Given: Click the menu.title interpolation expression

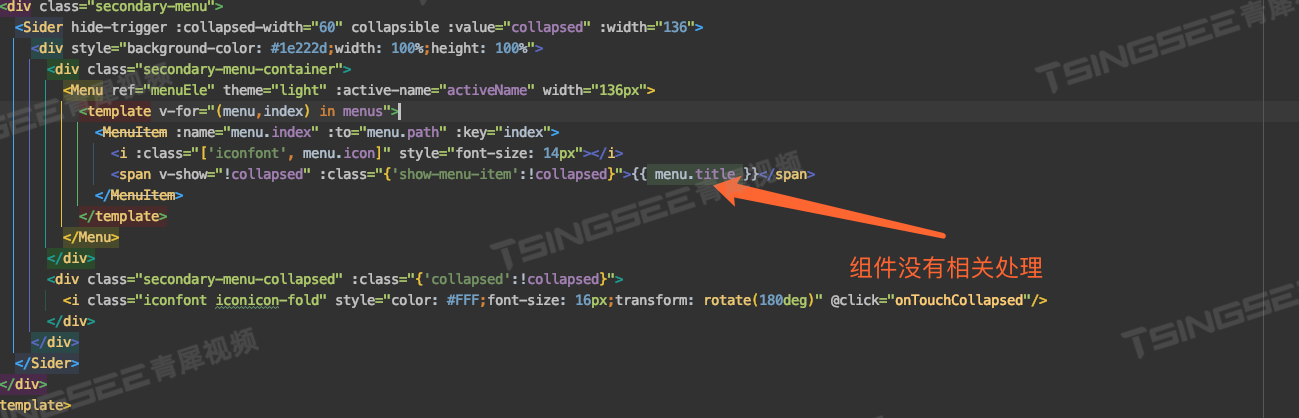Looking at the screenshot, I should 694,174.
